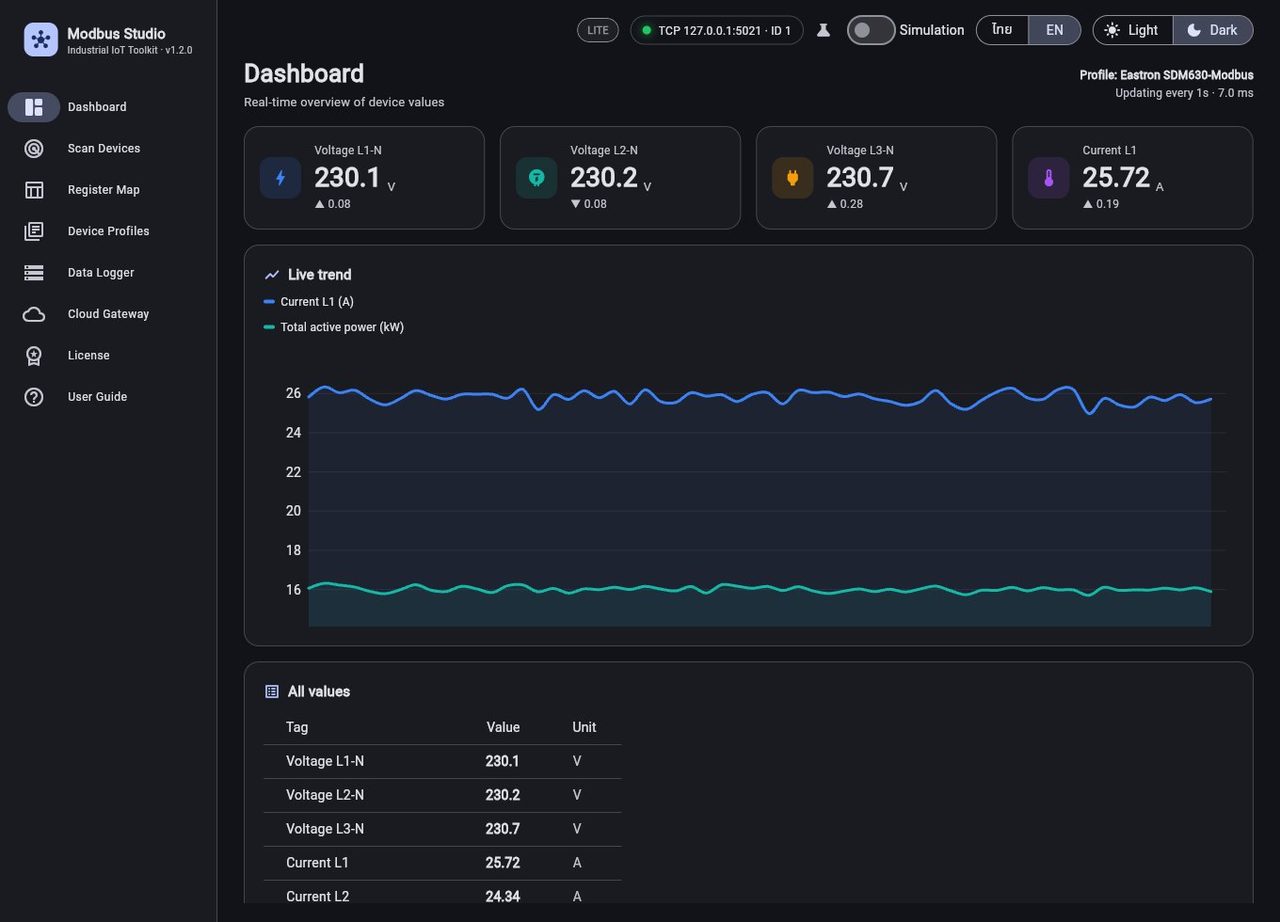
Task: Open the Cloud Gateway page
Action: (x=108, y=314)
